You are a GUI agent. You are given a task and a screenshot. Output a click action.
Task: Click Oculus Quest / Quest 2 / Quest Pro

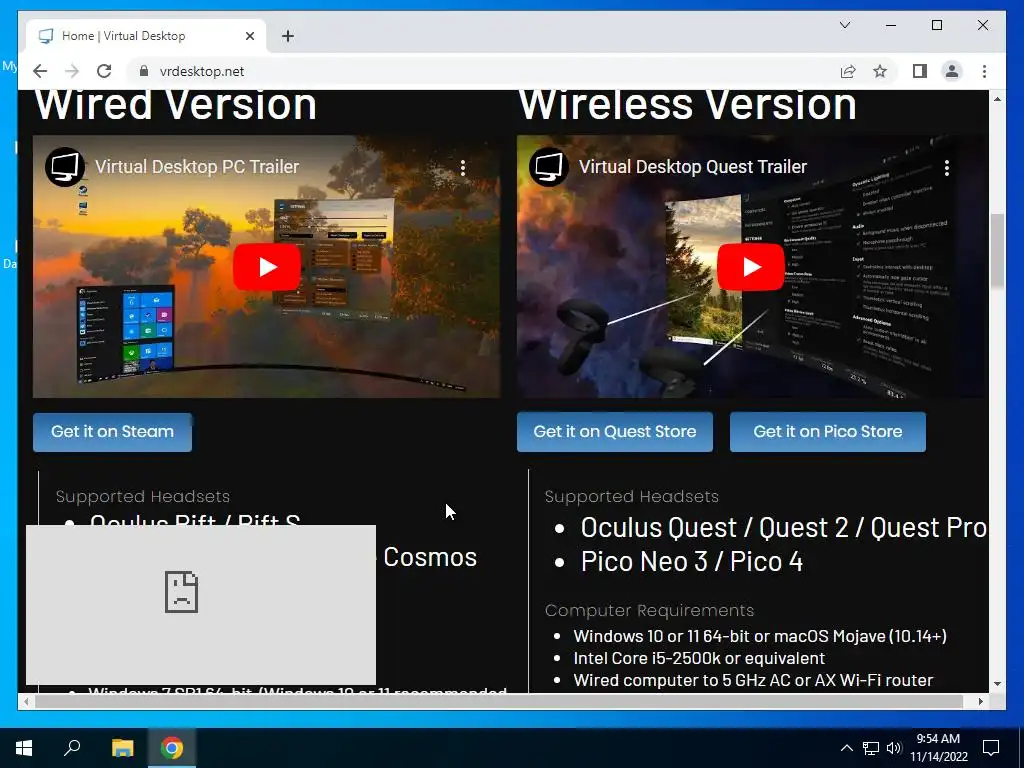coord(784,528)
